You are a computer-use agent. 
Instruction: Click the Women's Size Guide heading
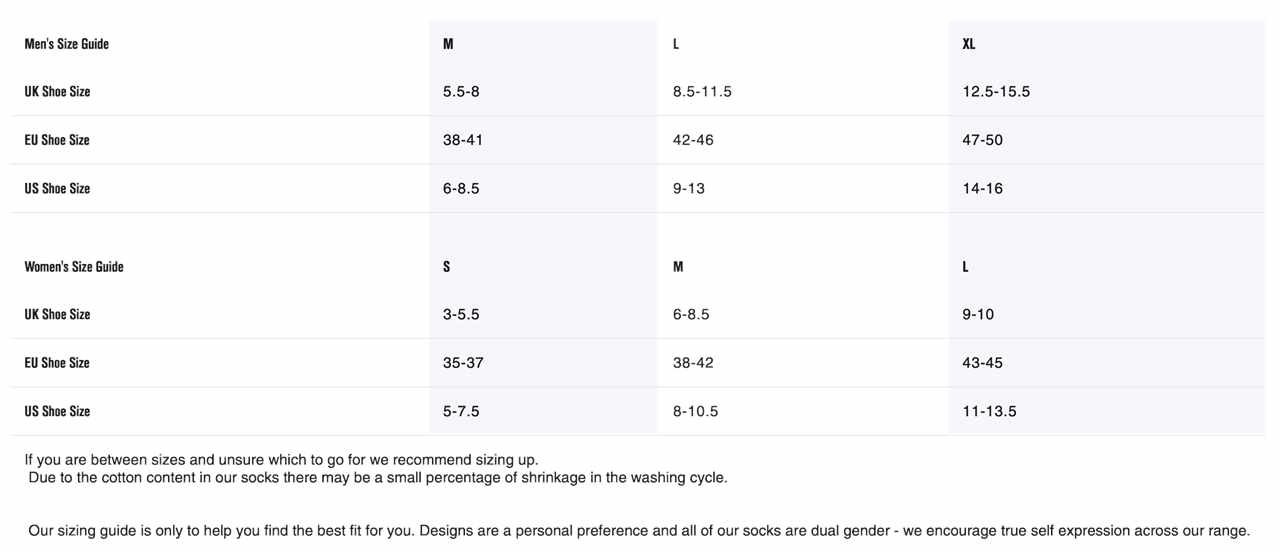(x=74, y=267)
